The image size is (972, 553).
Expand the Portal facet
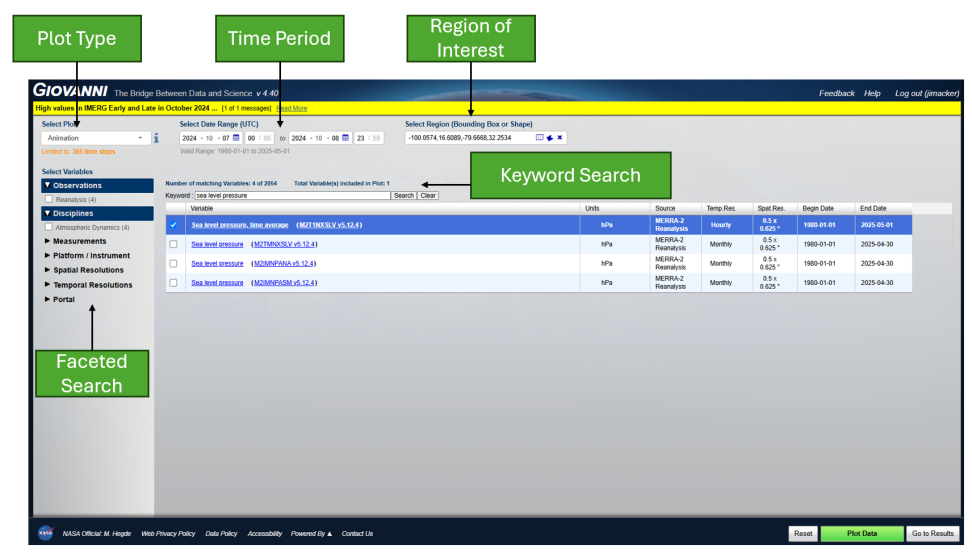point(60,299)
